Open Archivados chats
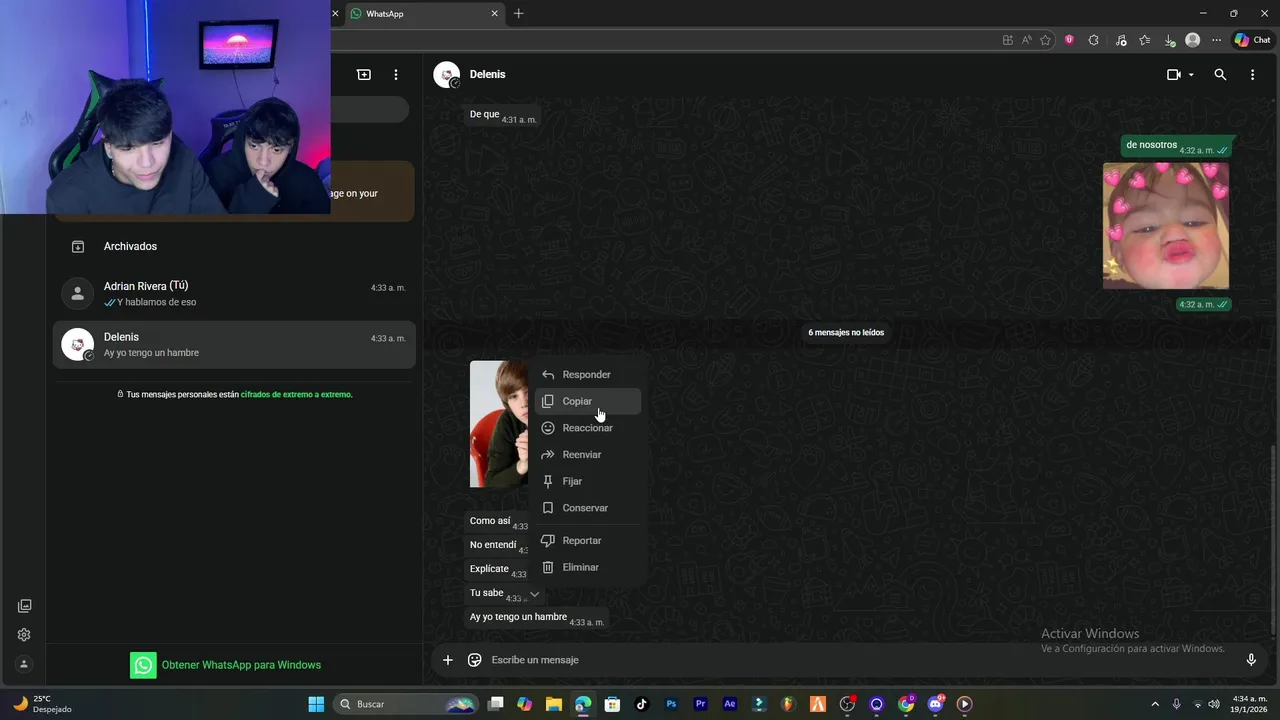The width and height of the screenshot is (1280, 720). (234, 246)
